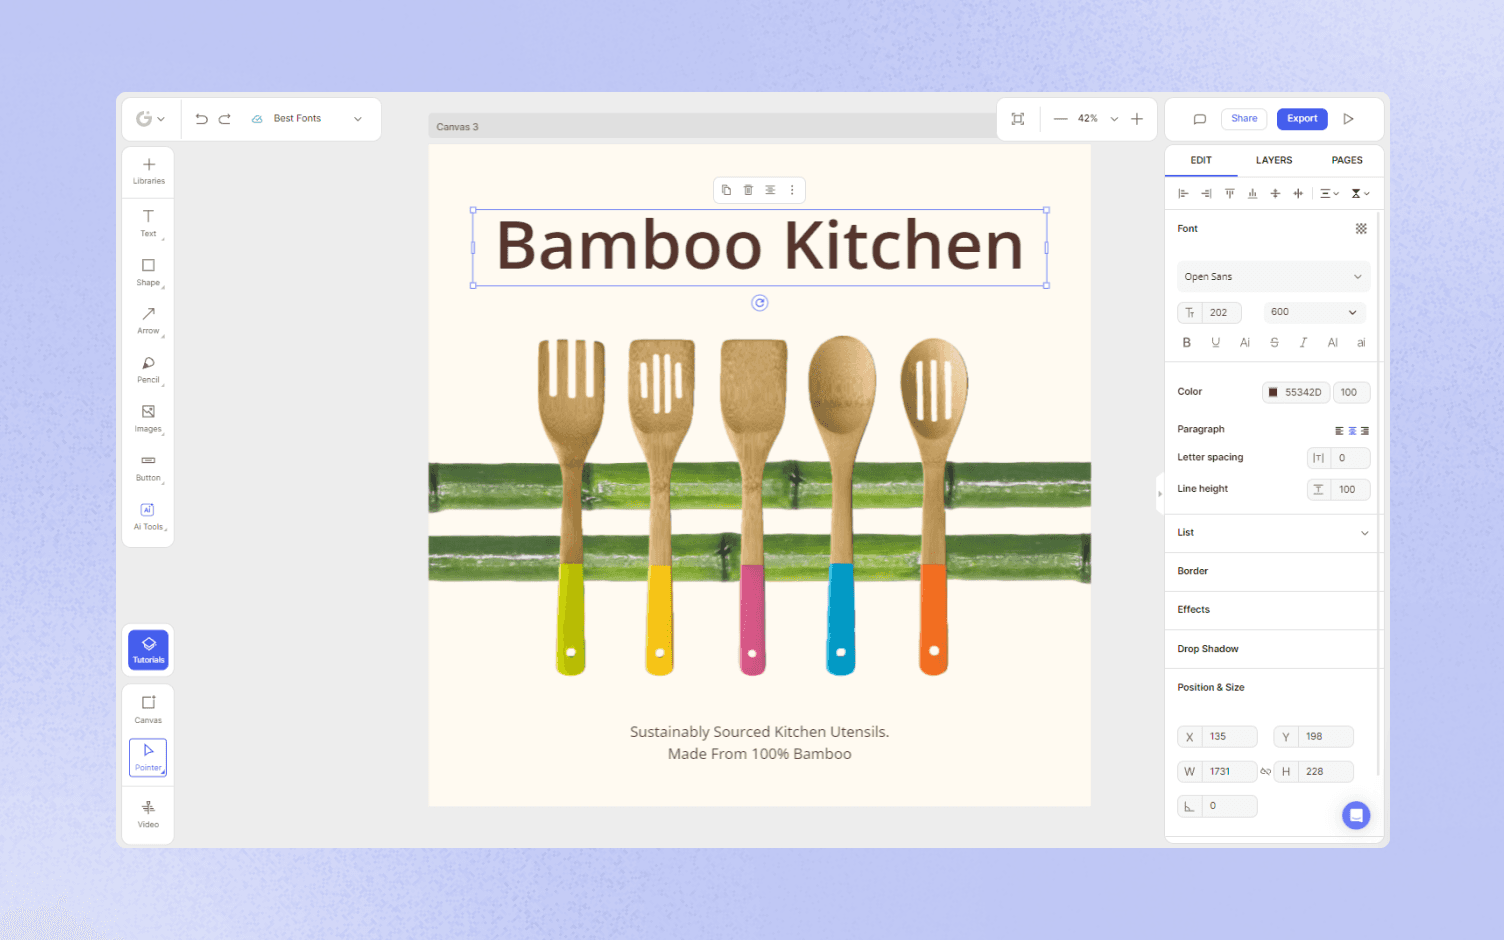
Task: Click the Share button
Action: 1244,119
